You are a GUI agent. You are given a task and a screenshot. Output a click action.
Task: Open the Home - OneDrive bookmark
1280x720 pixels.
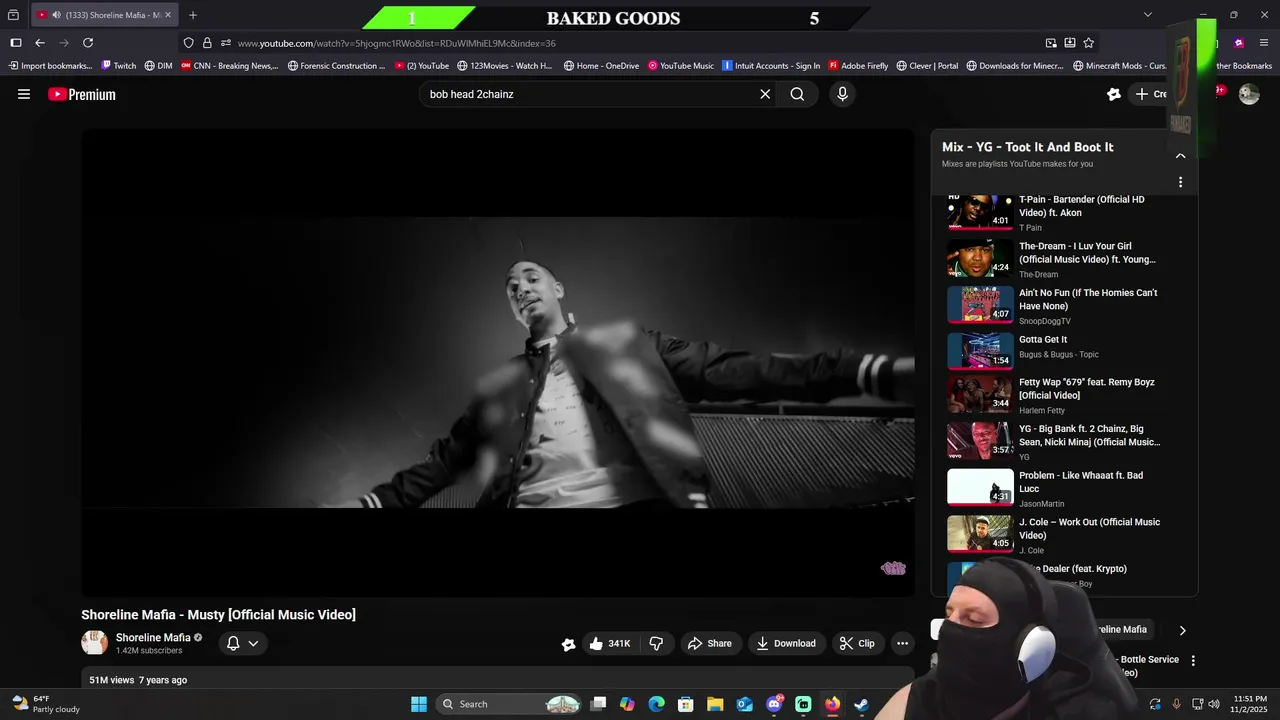[601, 66]
